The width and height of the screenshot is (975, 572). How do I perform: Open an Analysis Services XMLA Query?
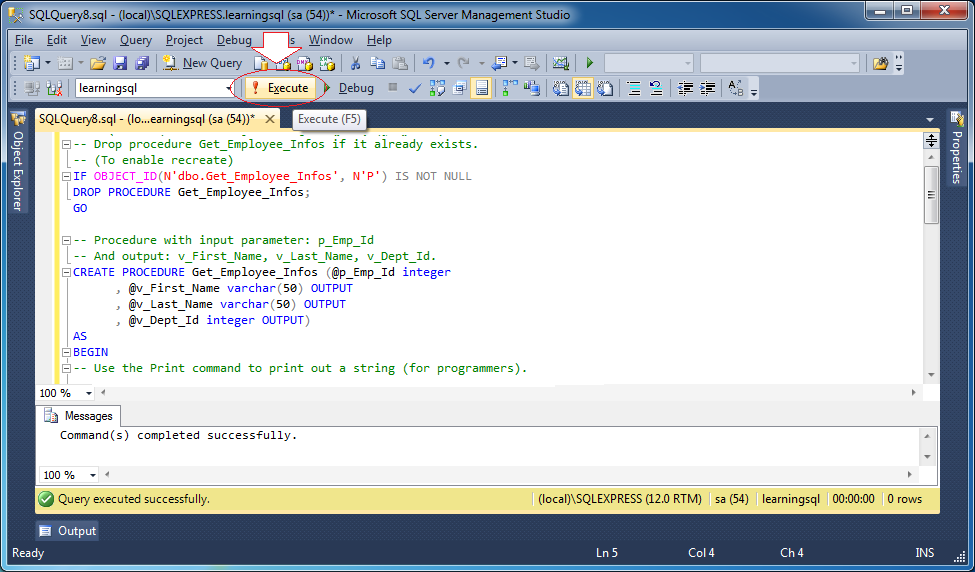click(327, 63)
